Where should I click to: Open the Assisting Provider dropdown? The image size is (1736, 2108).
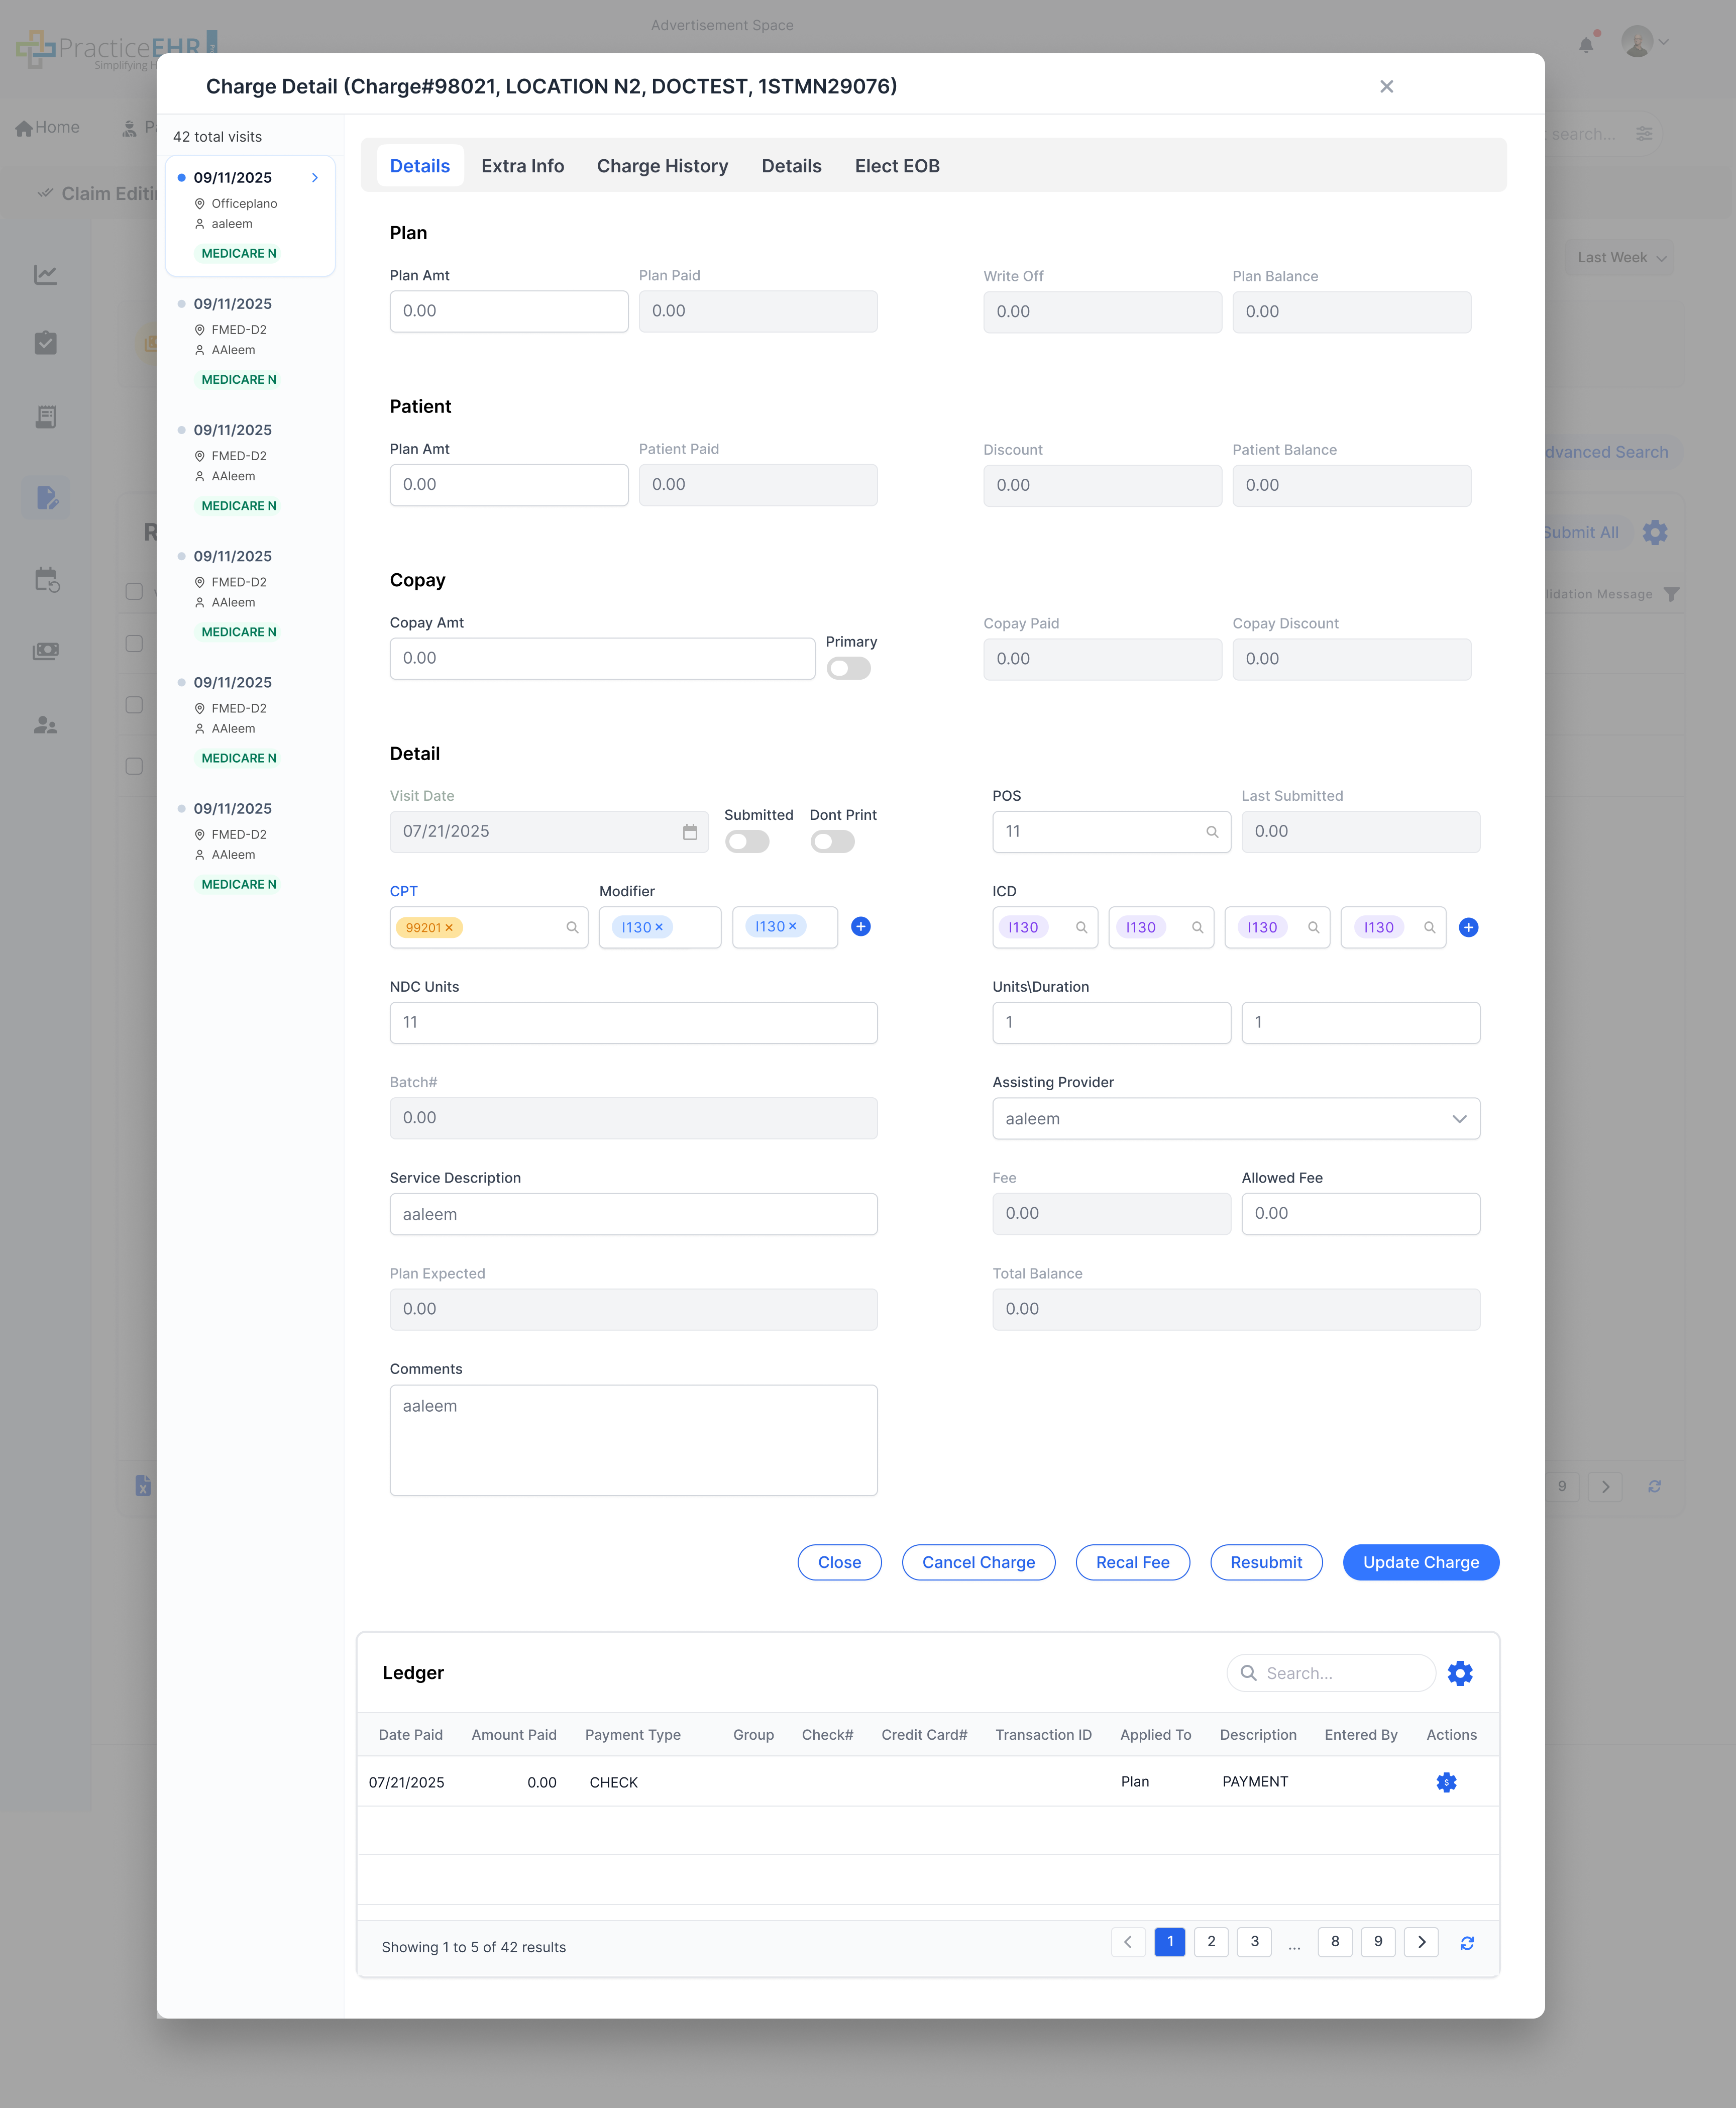pos(1235,1119)
